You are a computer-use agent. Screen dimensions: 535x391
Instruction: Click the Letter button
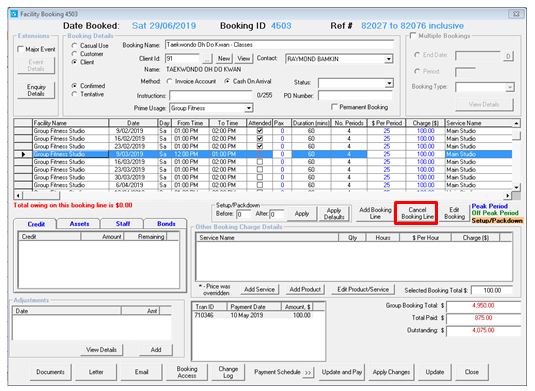(x=96, y=372)
